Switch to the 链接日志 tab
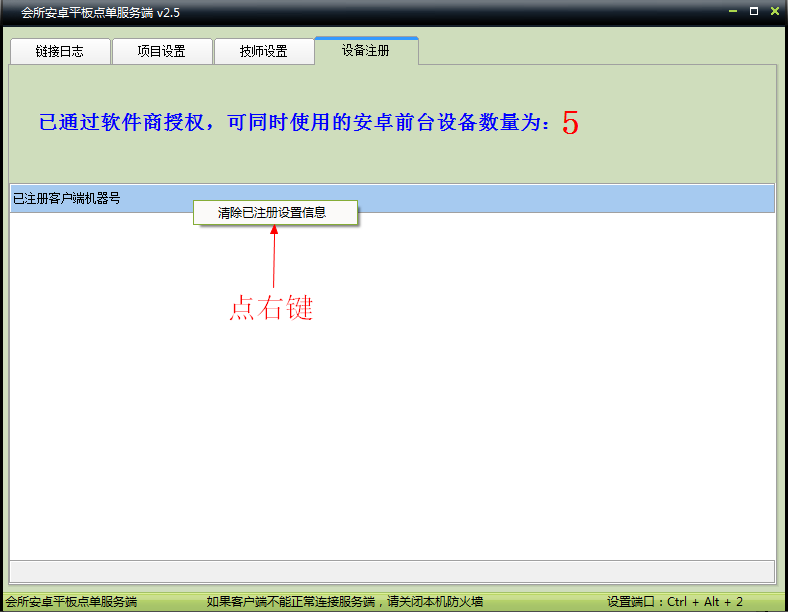The image size is (788, 612). click(59, 52)
